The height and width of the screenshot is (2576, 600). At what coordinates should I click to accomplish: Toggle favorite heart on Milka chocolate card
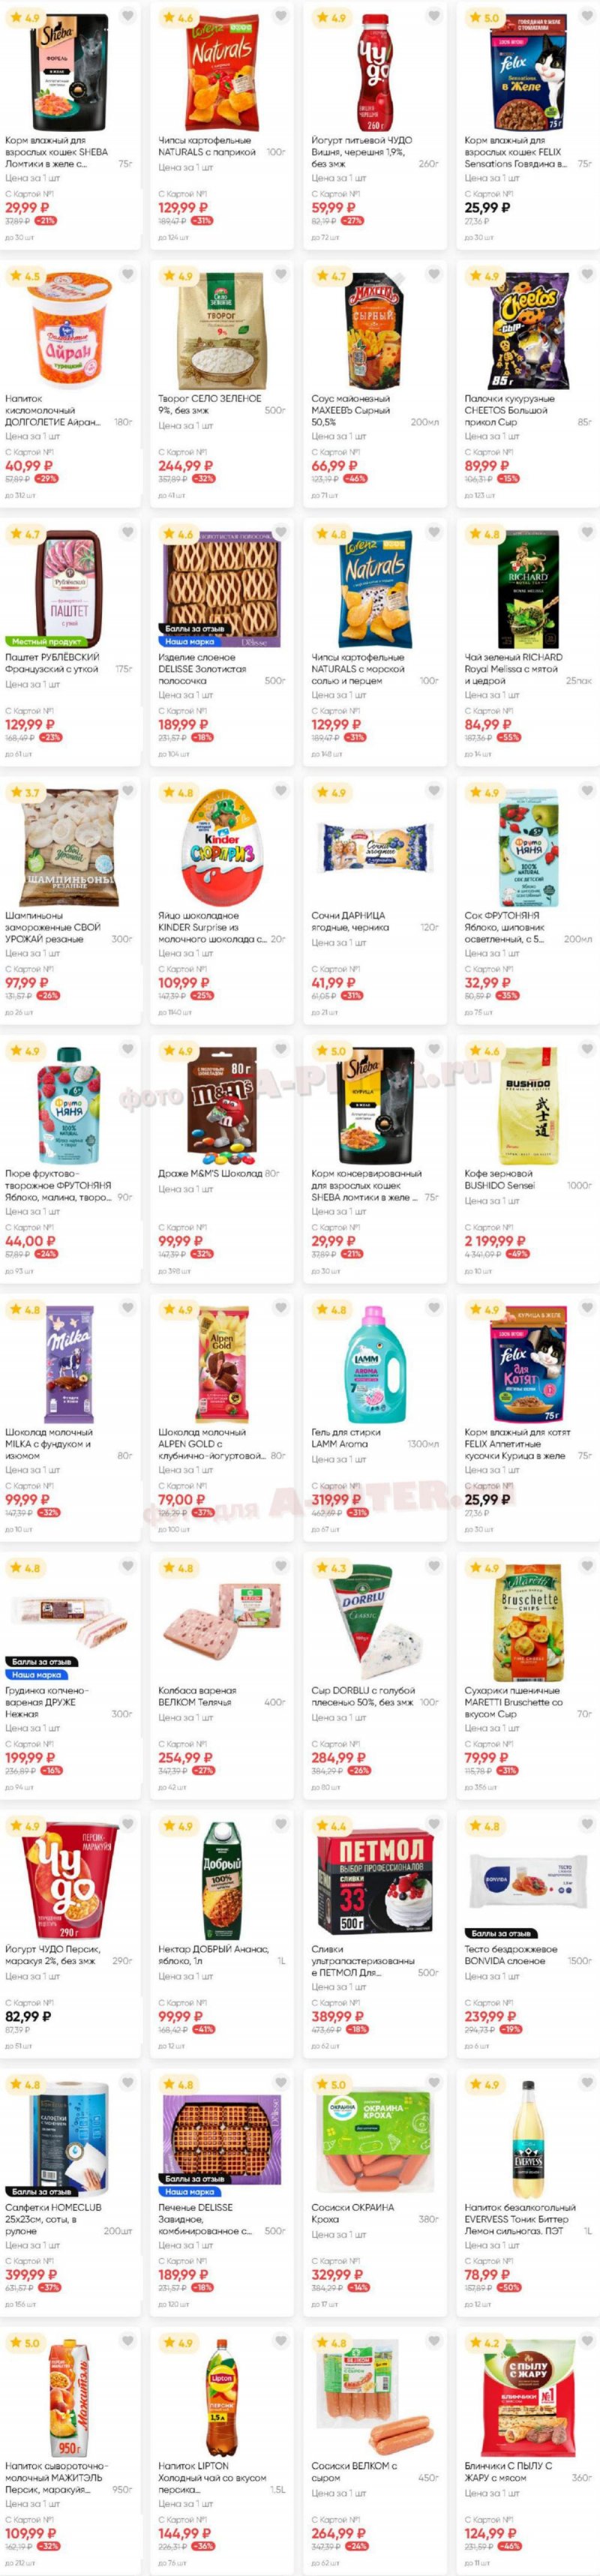[x=128, y=1308]
